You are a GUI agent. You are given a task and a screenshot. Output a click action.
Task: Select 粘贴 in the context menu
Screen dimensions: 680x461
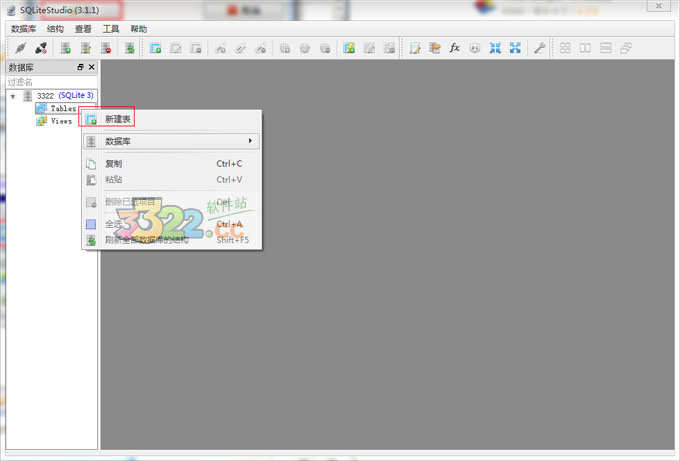(172, 179)
